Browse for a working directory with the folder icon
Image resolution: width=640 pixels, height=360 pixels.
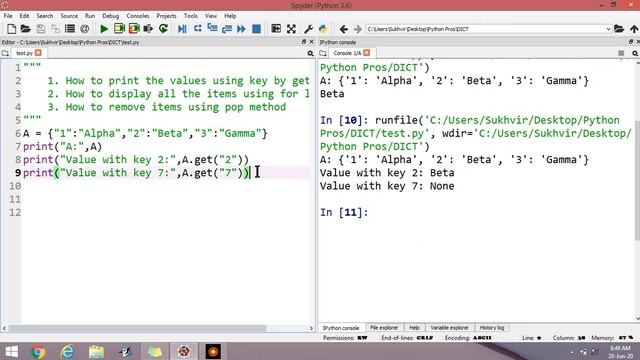(x=619, y=29)
